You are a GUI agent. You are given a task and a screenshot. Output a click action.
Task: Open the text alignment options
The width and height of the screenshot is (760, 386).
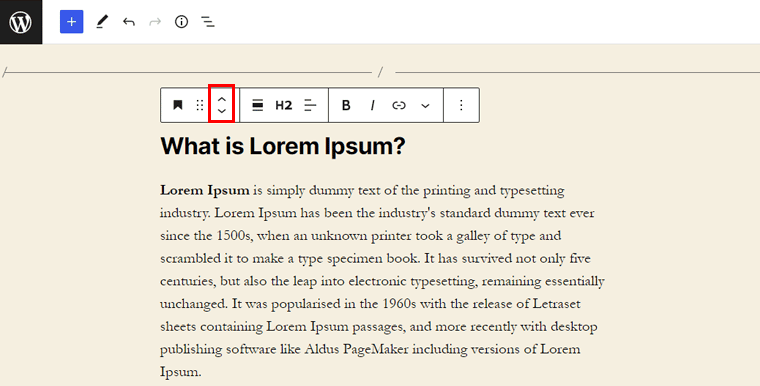310,105
